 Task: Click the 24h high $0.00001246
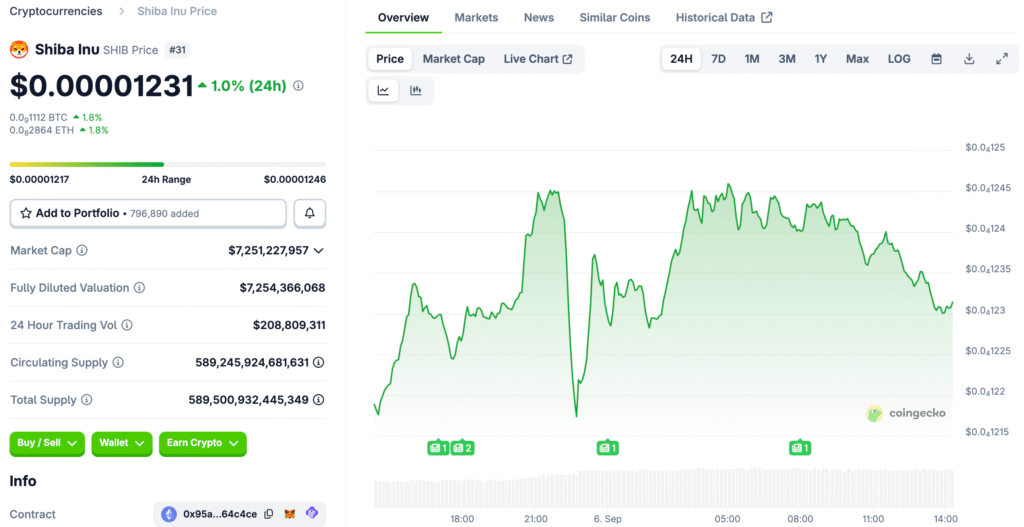tap(295, 180)
